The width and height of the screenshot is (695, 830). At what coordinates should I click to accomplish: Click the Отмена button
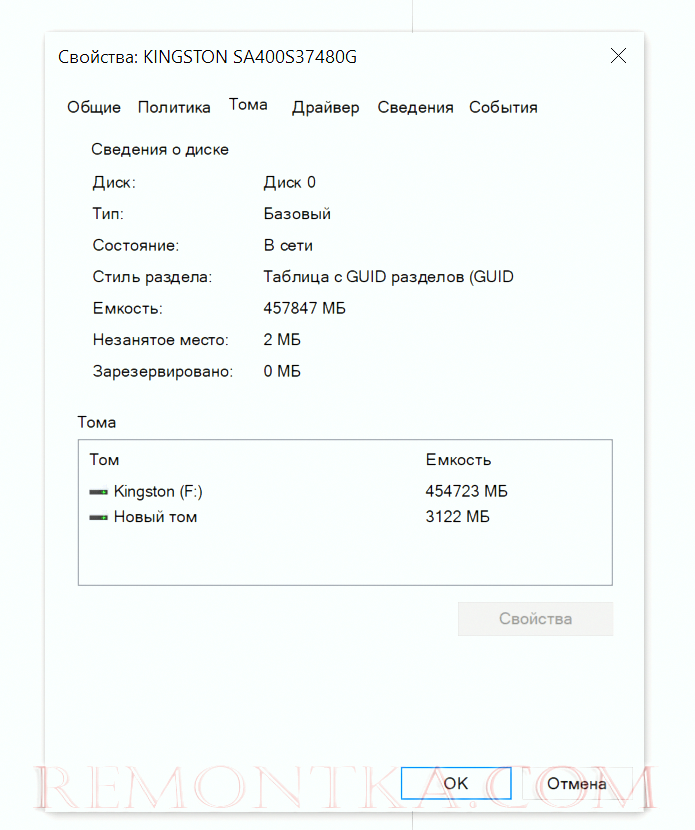(576, 783)
